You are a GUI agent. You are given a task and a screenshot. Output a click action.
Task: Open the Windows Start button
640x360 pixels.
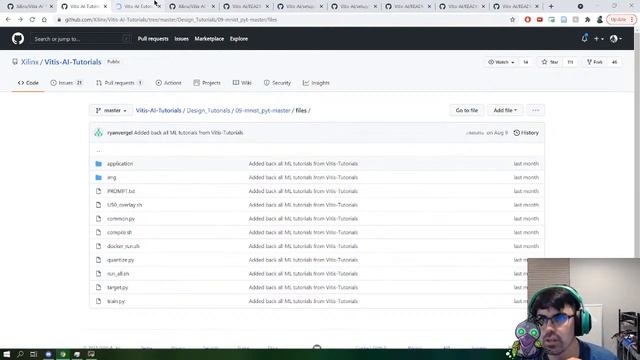[7, 354]
